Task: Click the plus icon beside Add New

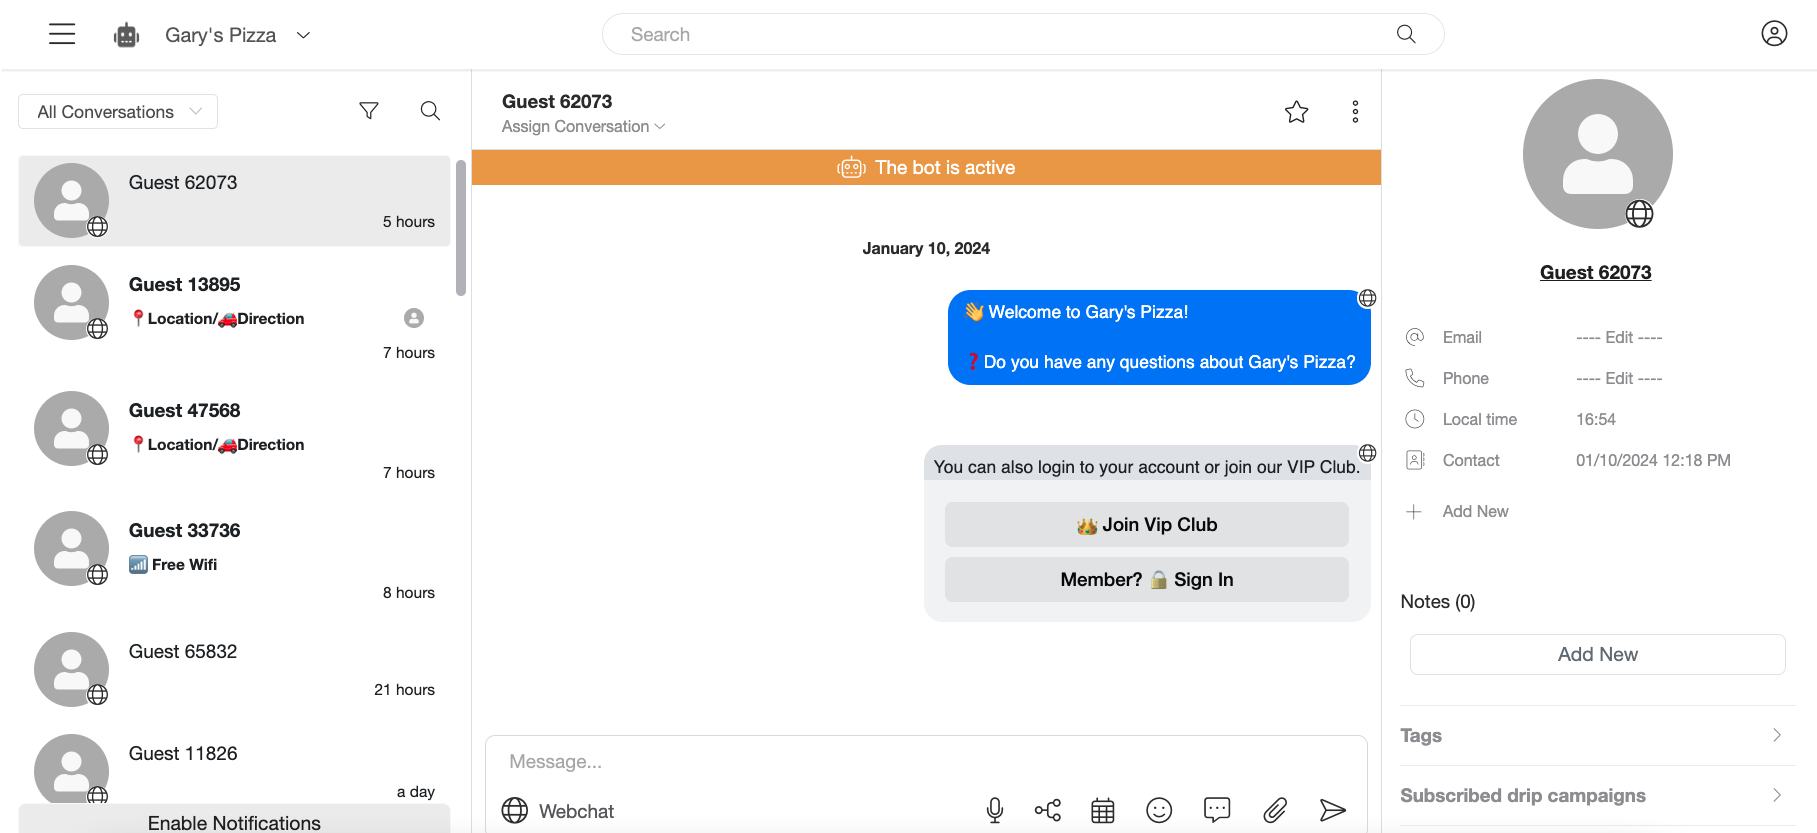Action: coord(1414,512)
